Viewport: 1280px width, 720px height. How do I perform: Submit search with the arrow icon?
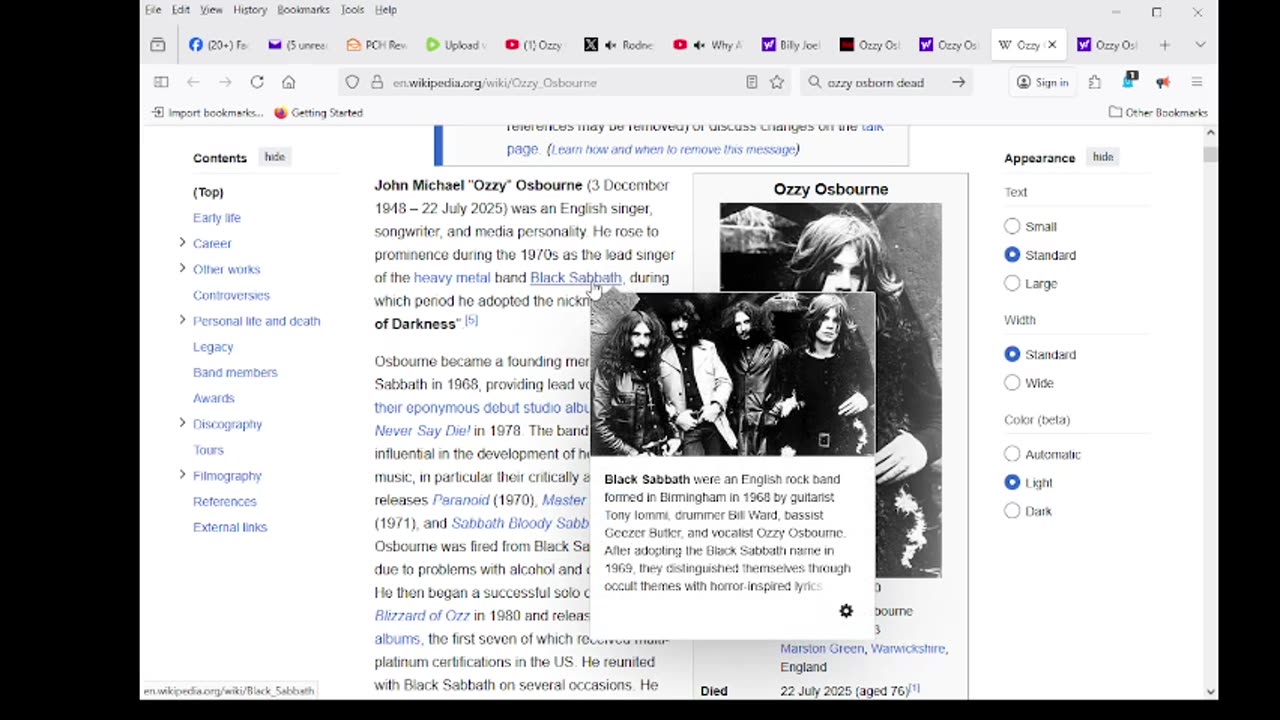[x=958, y=82]
